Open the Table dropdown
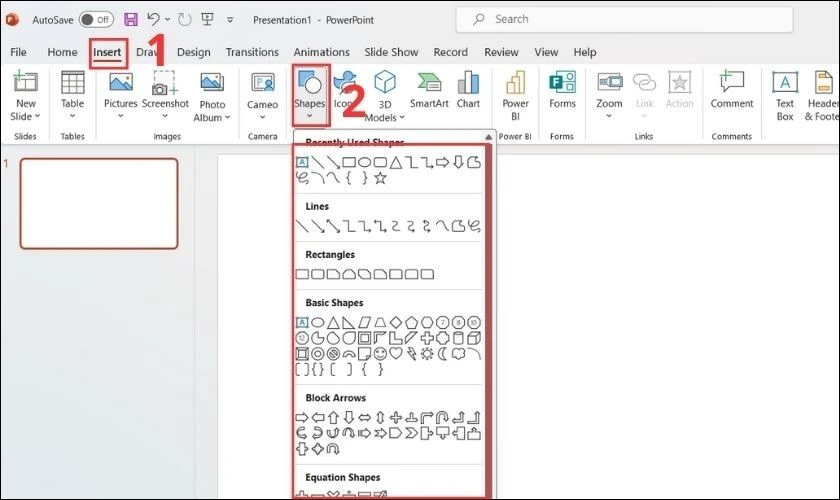The width and height of the screenshot is (840, 500). [x=72, y=116]
